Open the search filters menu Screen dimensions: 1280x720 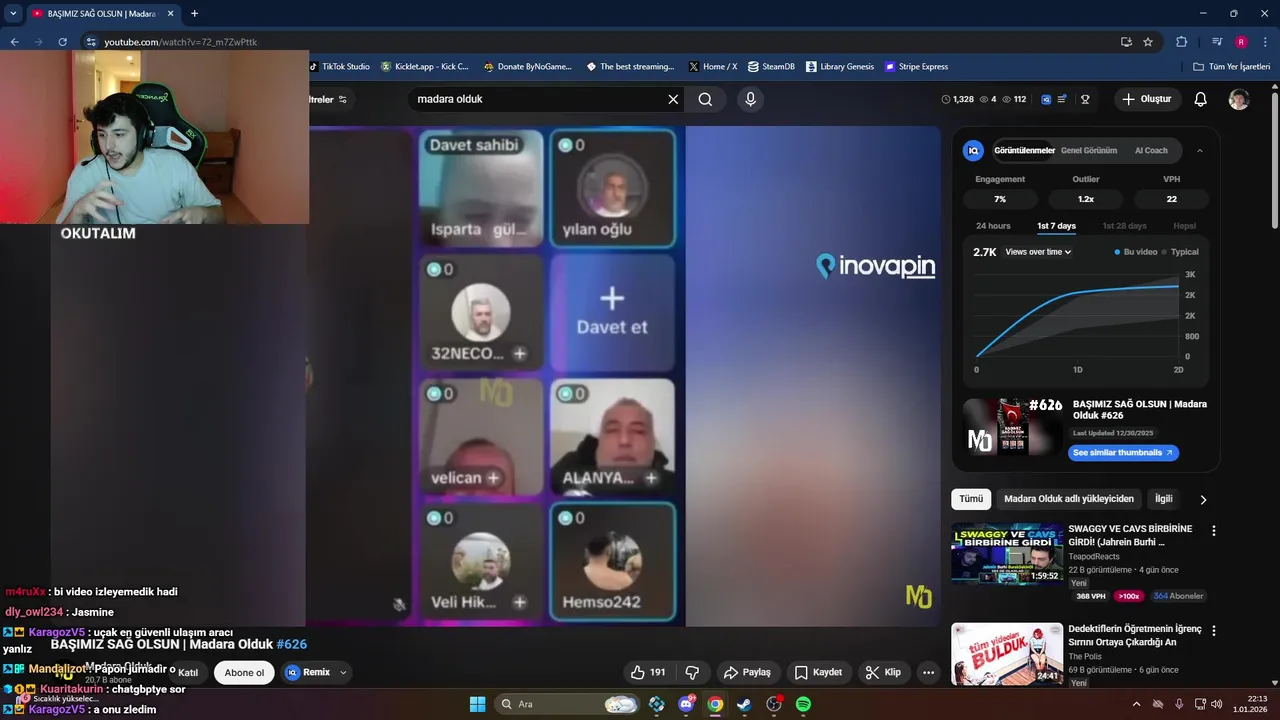328,99
